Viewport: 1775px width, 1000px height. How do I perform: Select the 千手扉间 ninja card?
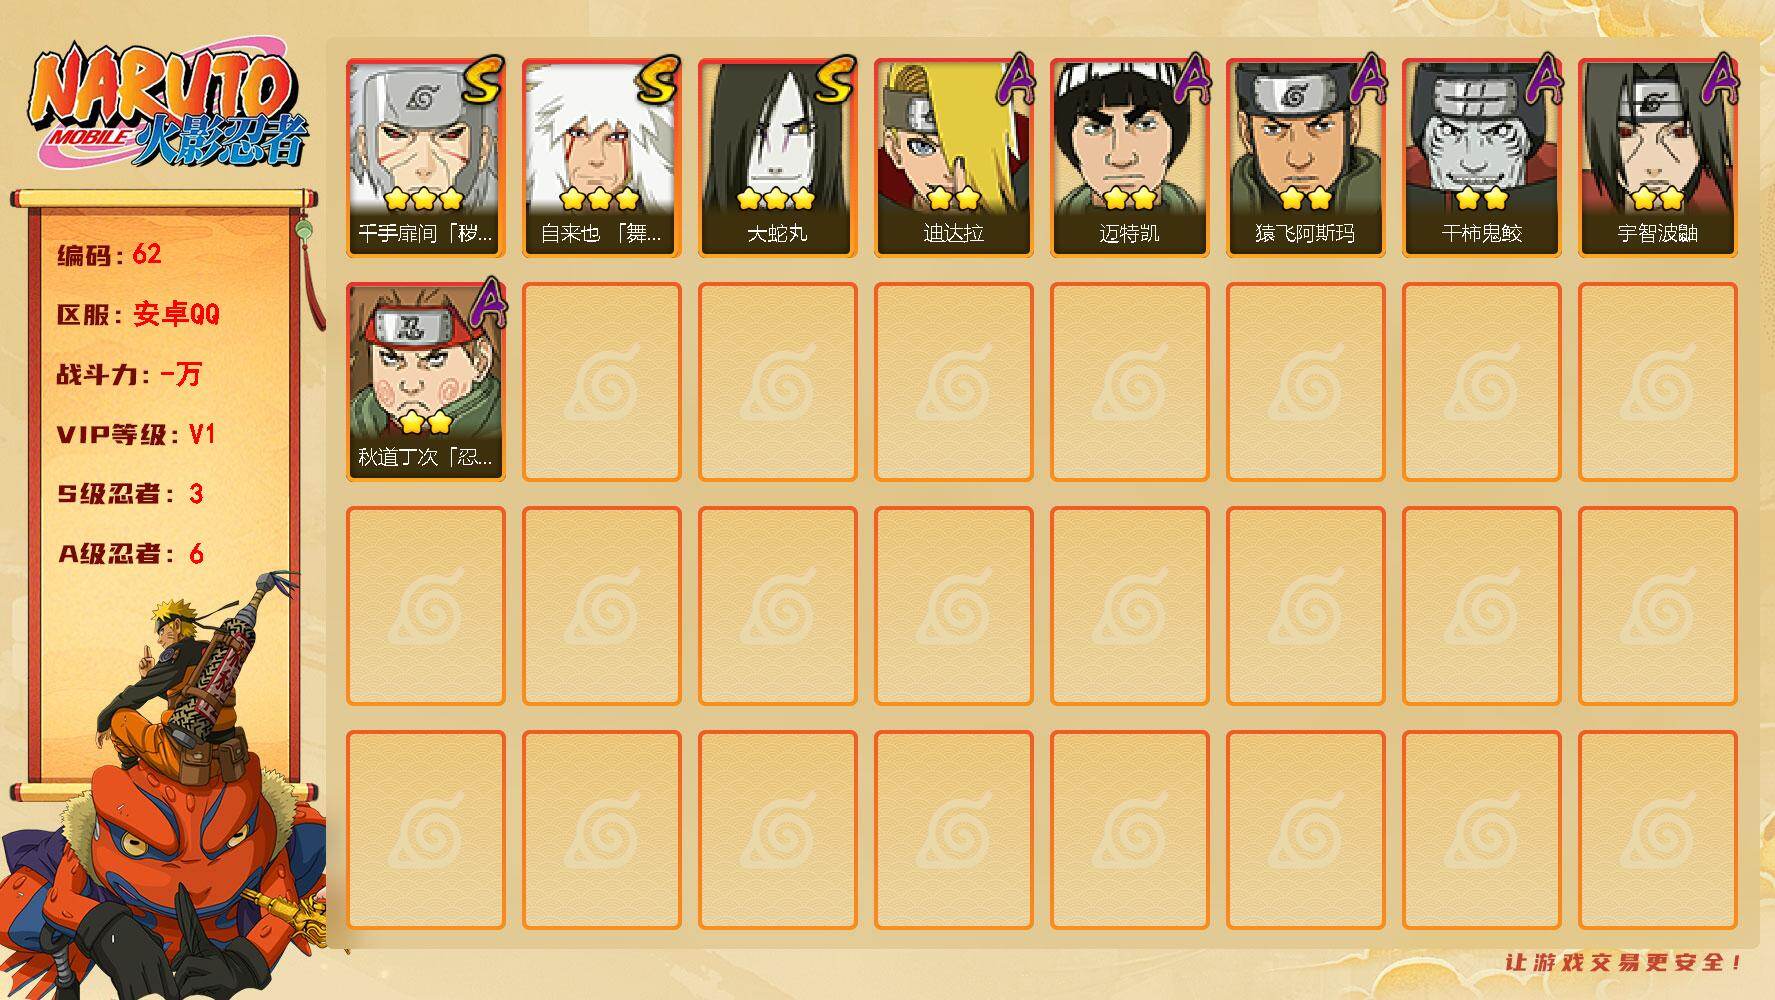coord(425,158)
